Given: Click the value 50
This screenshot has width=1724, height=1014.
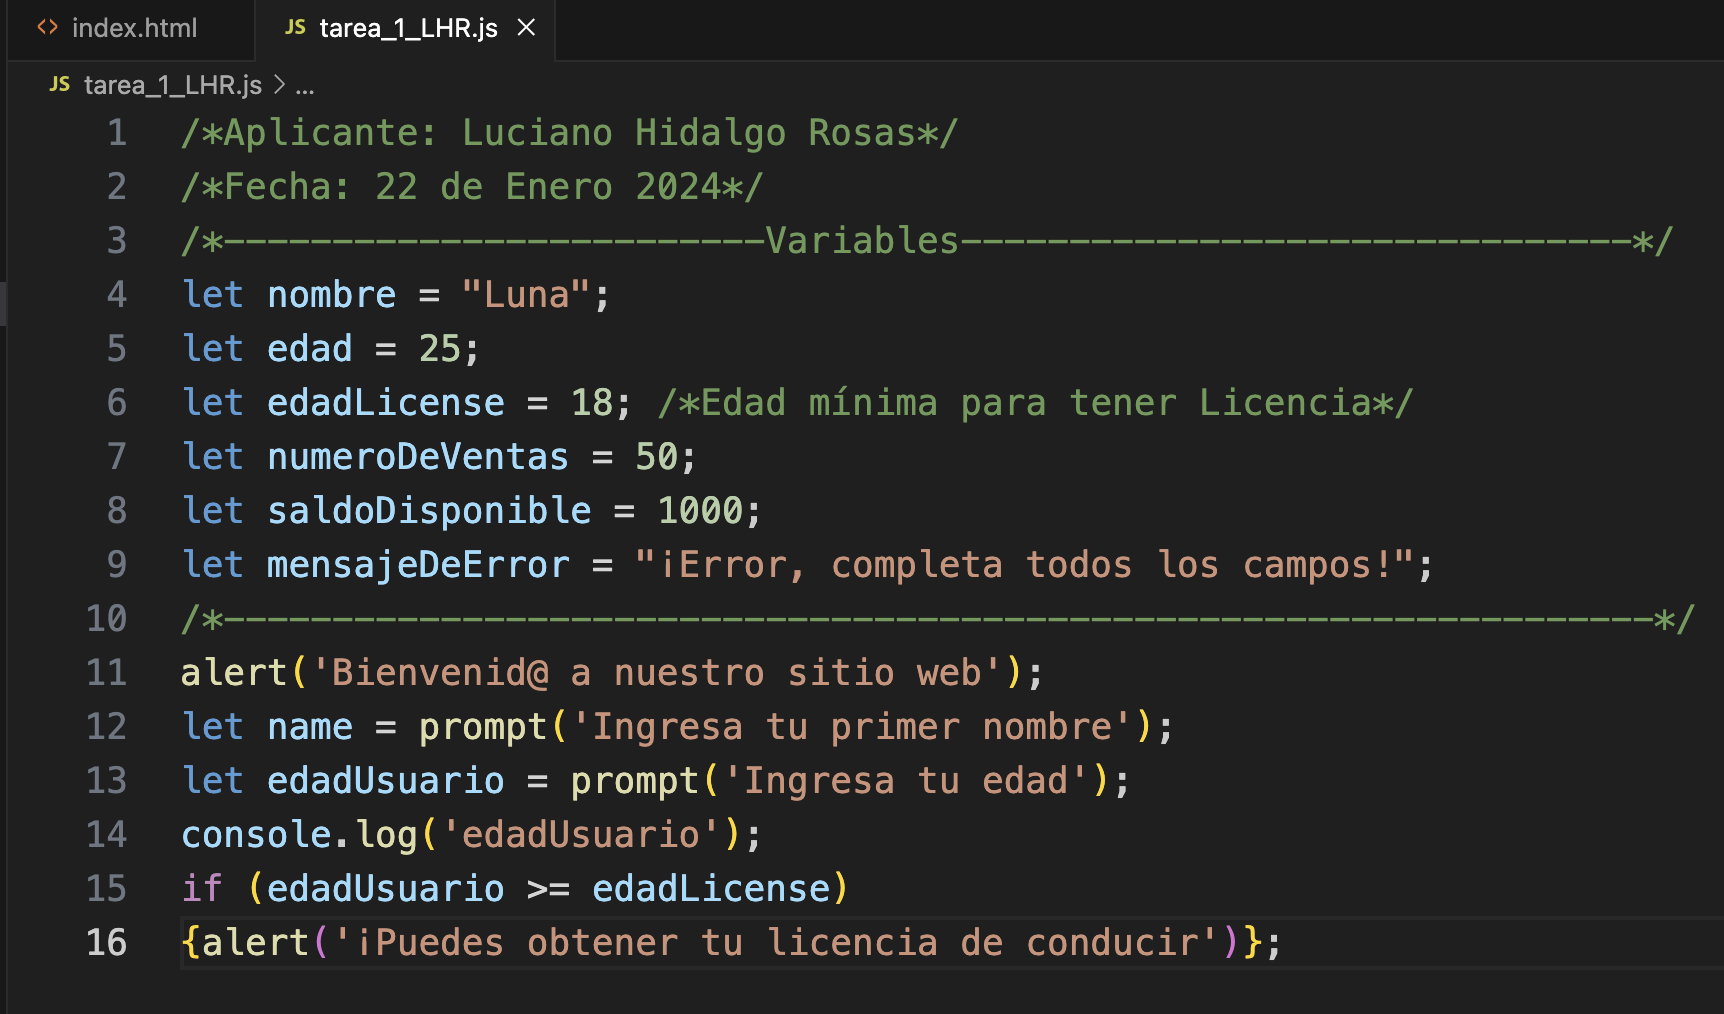Looking at the screenshot, I should pyautogui.click(x=657, y=457).
